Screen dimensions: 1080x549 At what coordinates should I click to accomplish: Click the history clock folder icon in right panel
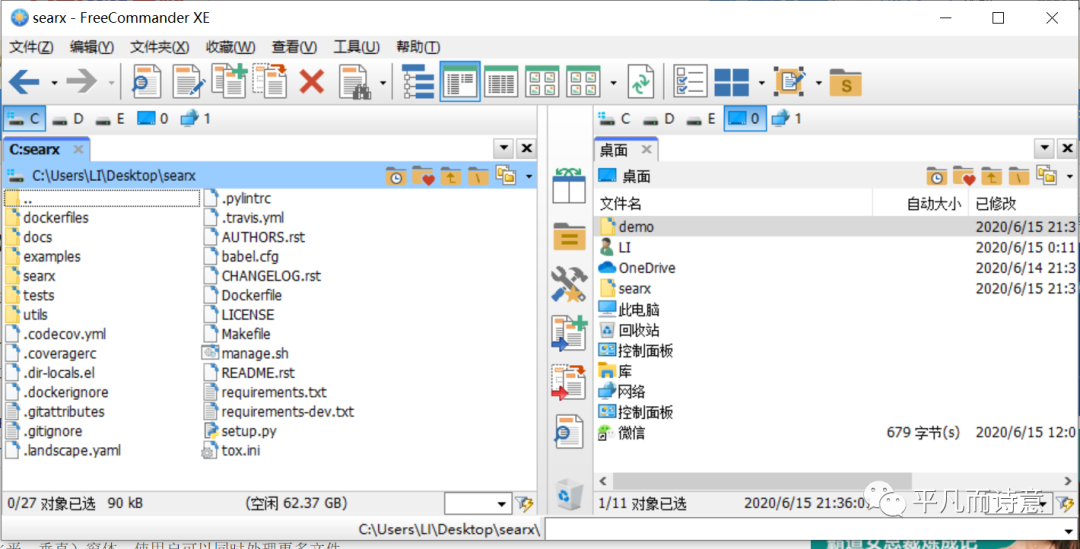936,176
